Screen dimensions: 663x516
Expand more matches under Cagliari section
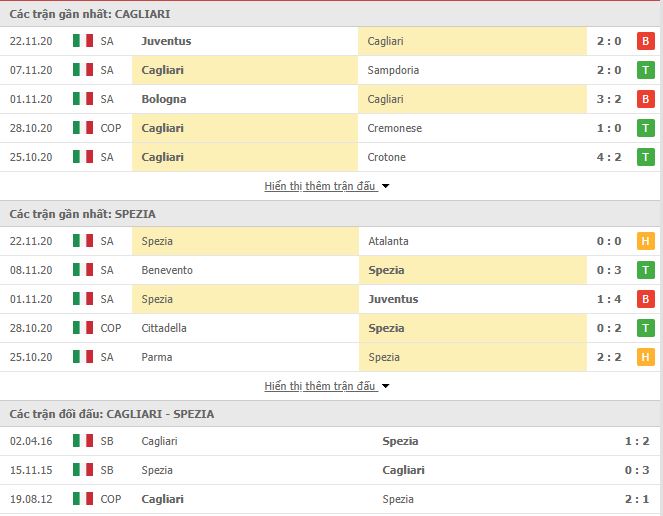point(320,186)
